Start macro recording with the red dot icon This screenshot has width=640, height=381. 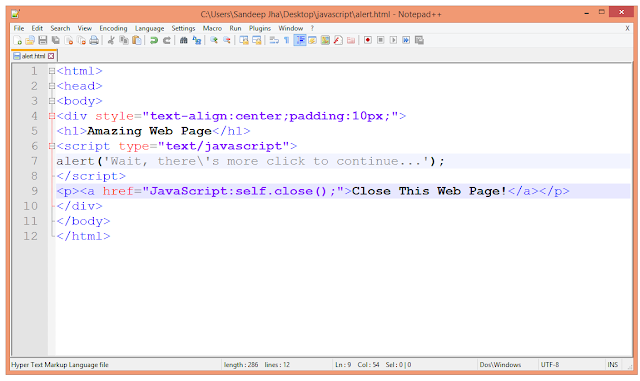coord(368,40)
